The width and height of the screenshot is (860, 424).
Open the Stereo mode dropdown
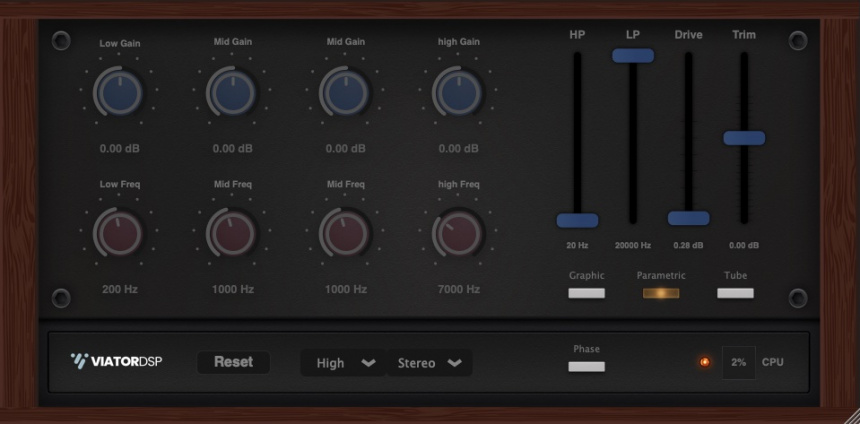pos(429,363)
